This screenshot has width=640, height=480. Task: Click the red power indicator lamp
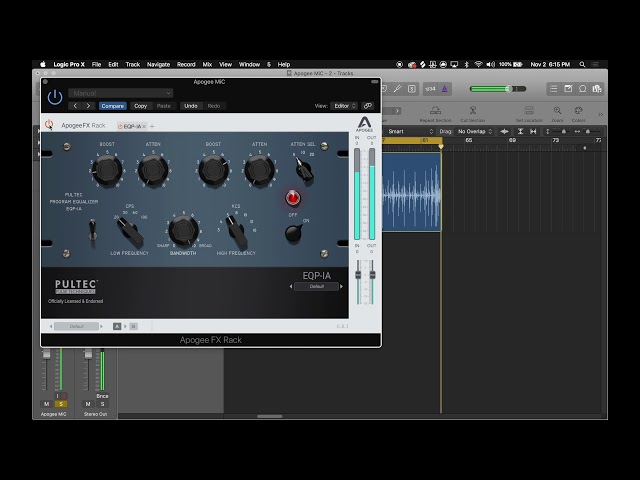point(293,198)
